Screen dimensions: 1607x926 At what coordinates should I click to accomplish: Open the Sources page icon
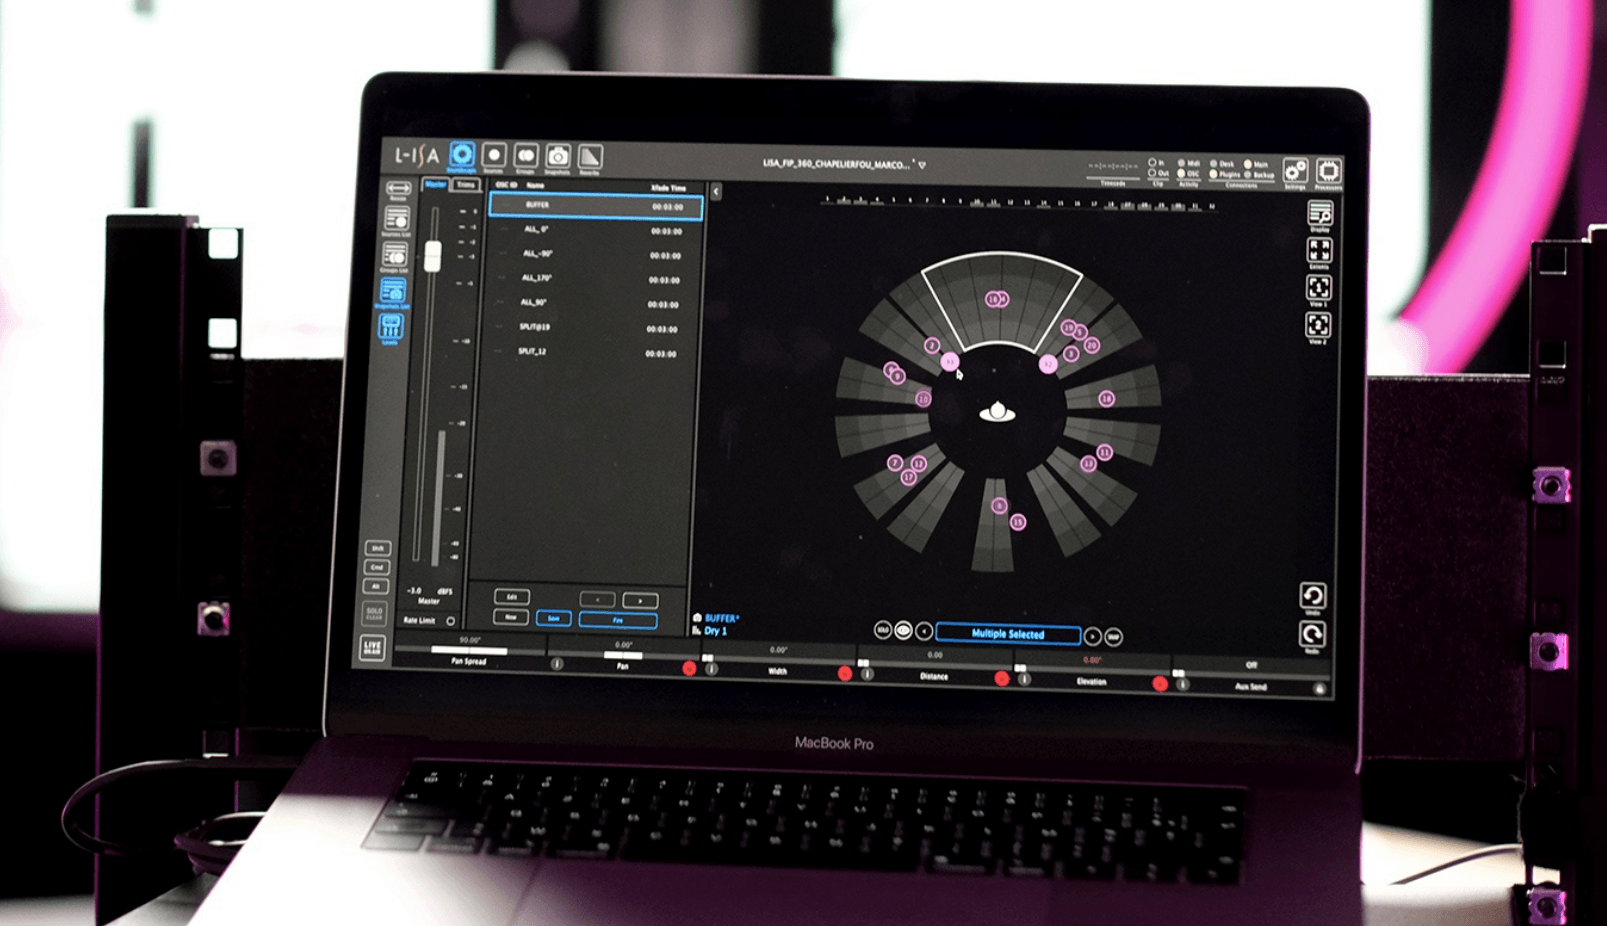(x=493, y=155)
